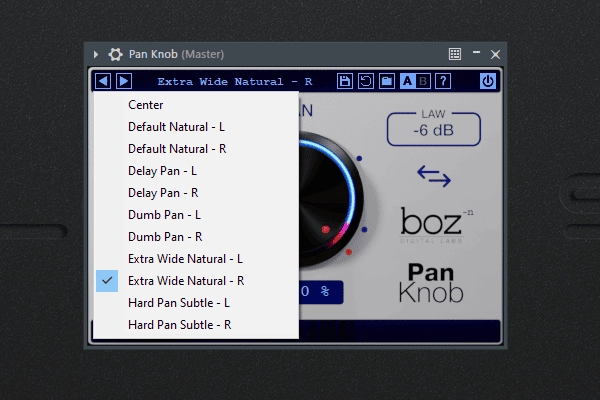
Task: Go to previous preset arrow
Action: (x=103, y=81)
